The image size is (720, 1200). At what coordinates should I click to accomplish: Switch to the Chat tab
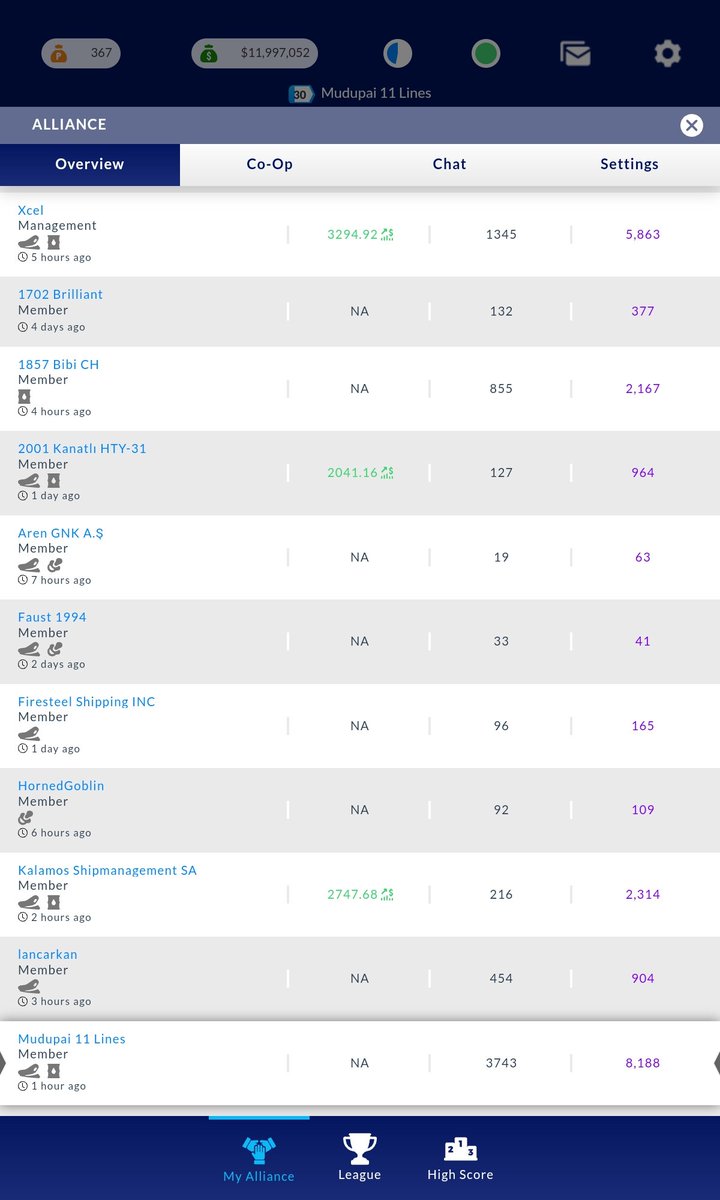point(449,164)
